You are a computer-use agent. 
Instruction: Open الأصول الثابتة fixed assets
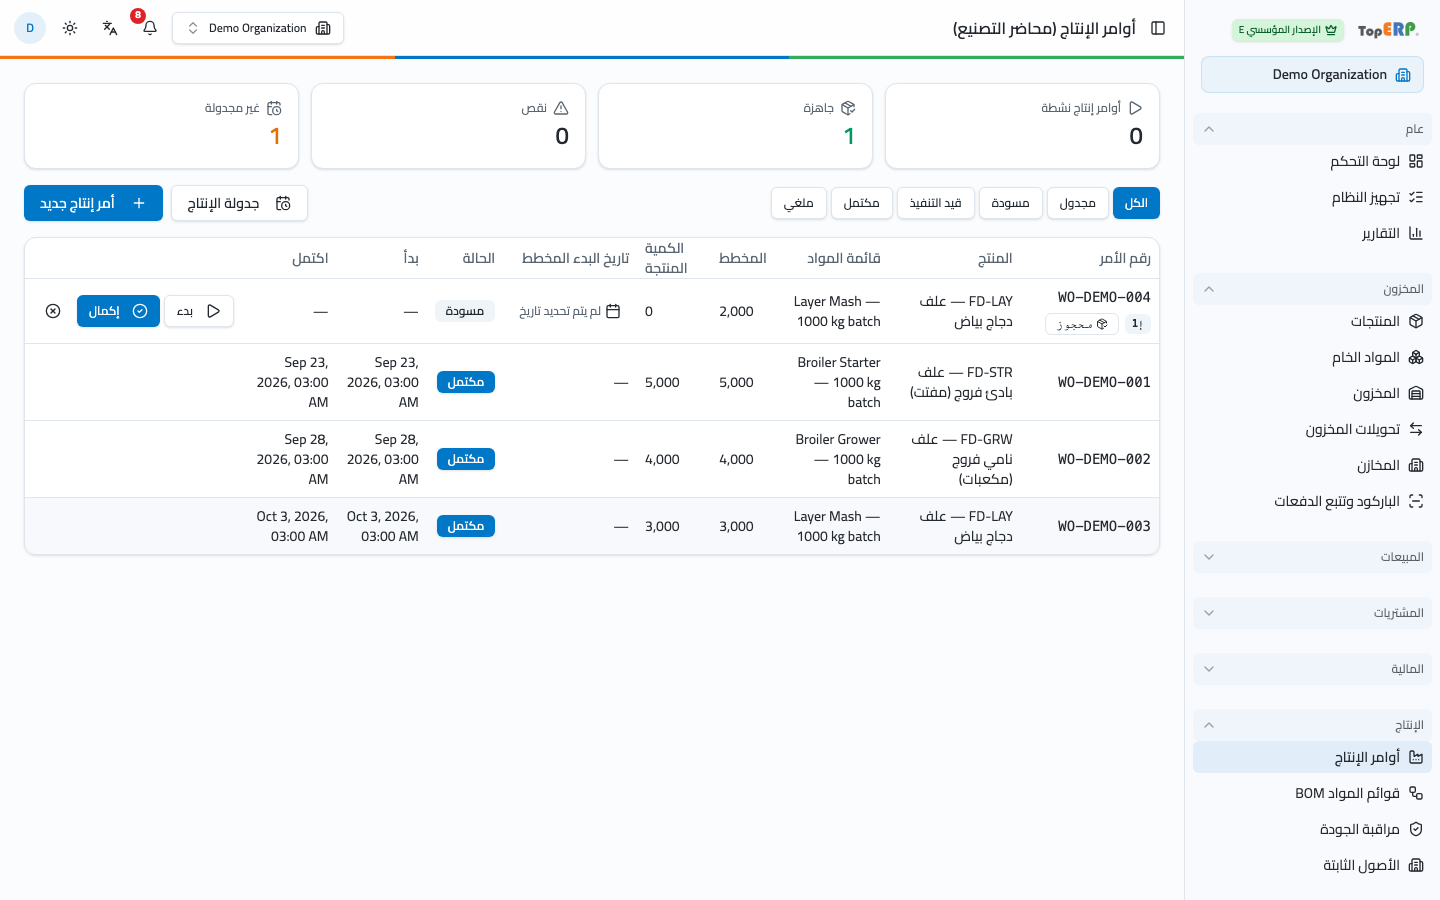coord(1312,865)
